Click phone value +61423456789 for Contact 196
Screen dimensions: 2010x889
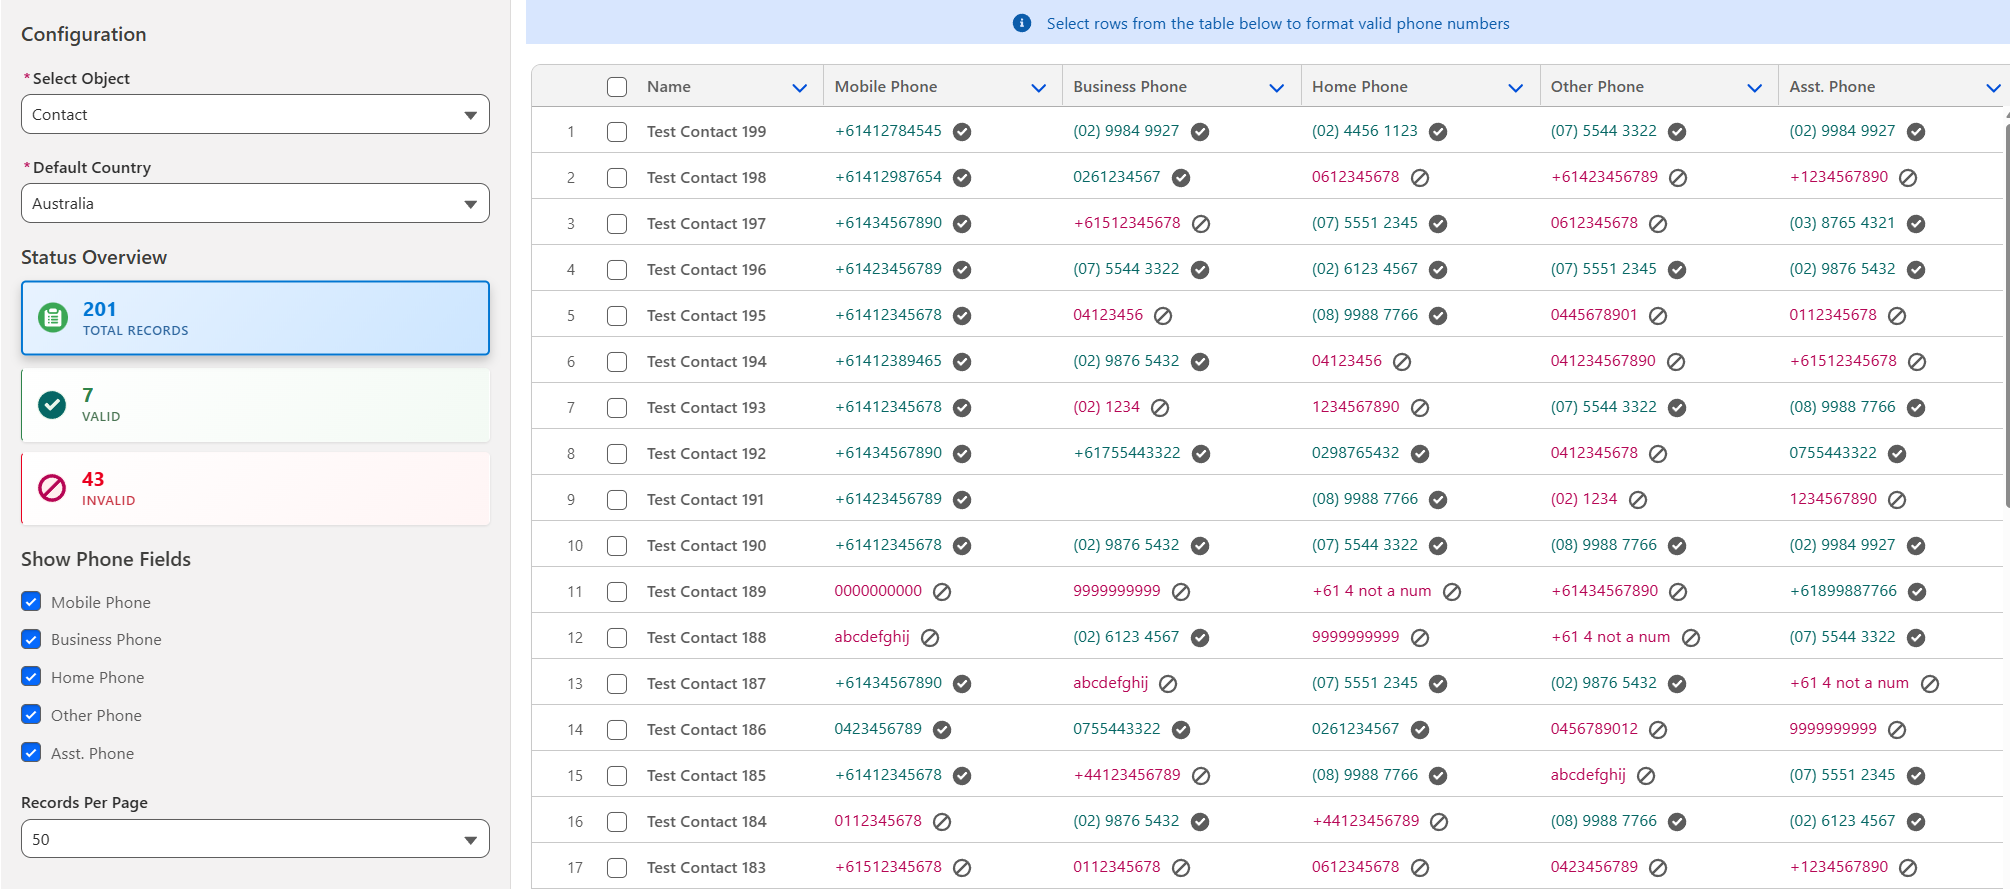[888, 269]
